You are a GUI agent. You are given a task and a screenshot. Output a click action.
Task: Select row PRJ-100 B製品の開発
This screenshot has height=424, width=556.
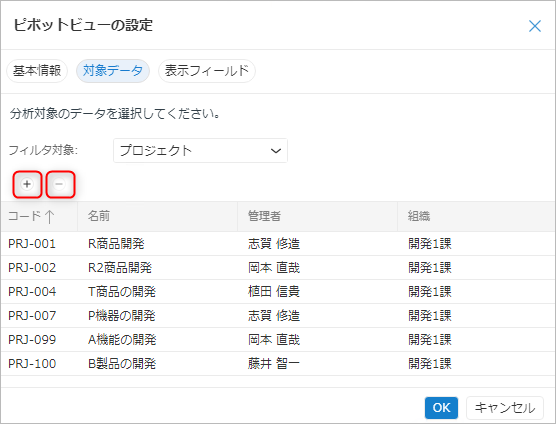(278, 364)
